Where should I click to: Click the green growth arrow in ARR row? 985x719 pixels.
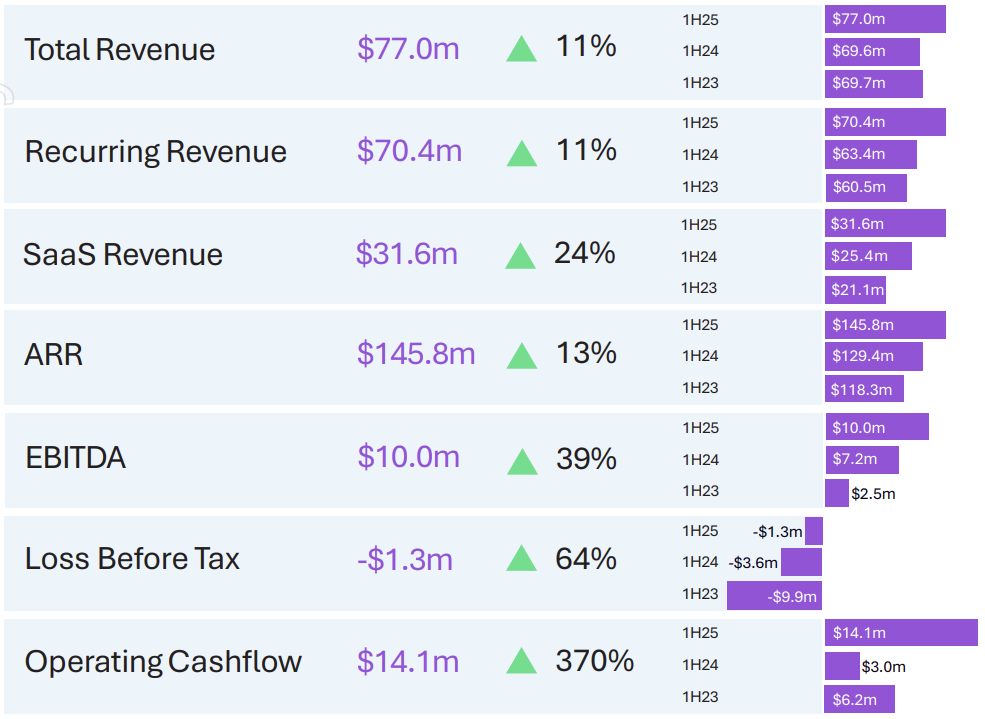521,356
